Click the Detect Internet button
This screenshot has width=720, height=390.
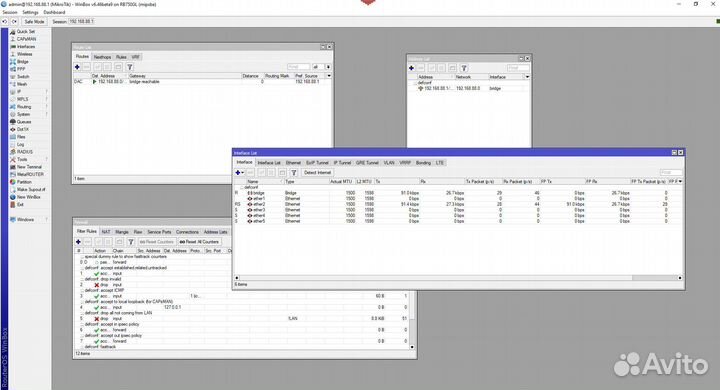click(317, 173)
